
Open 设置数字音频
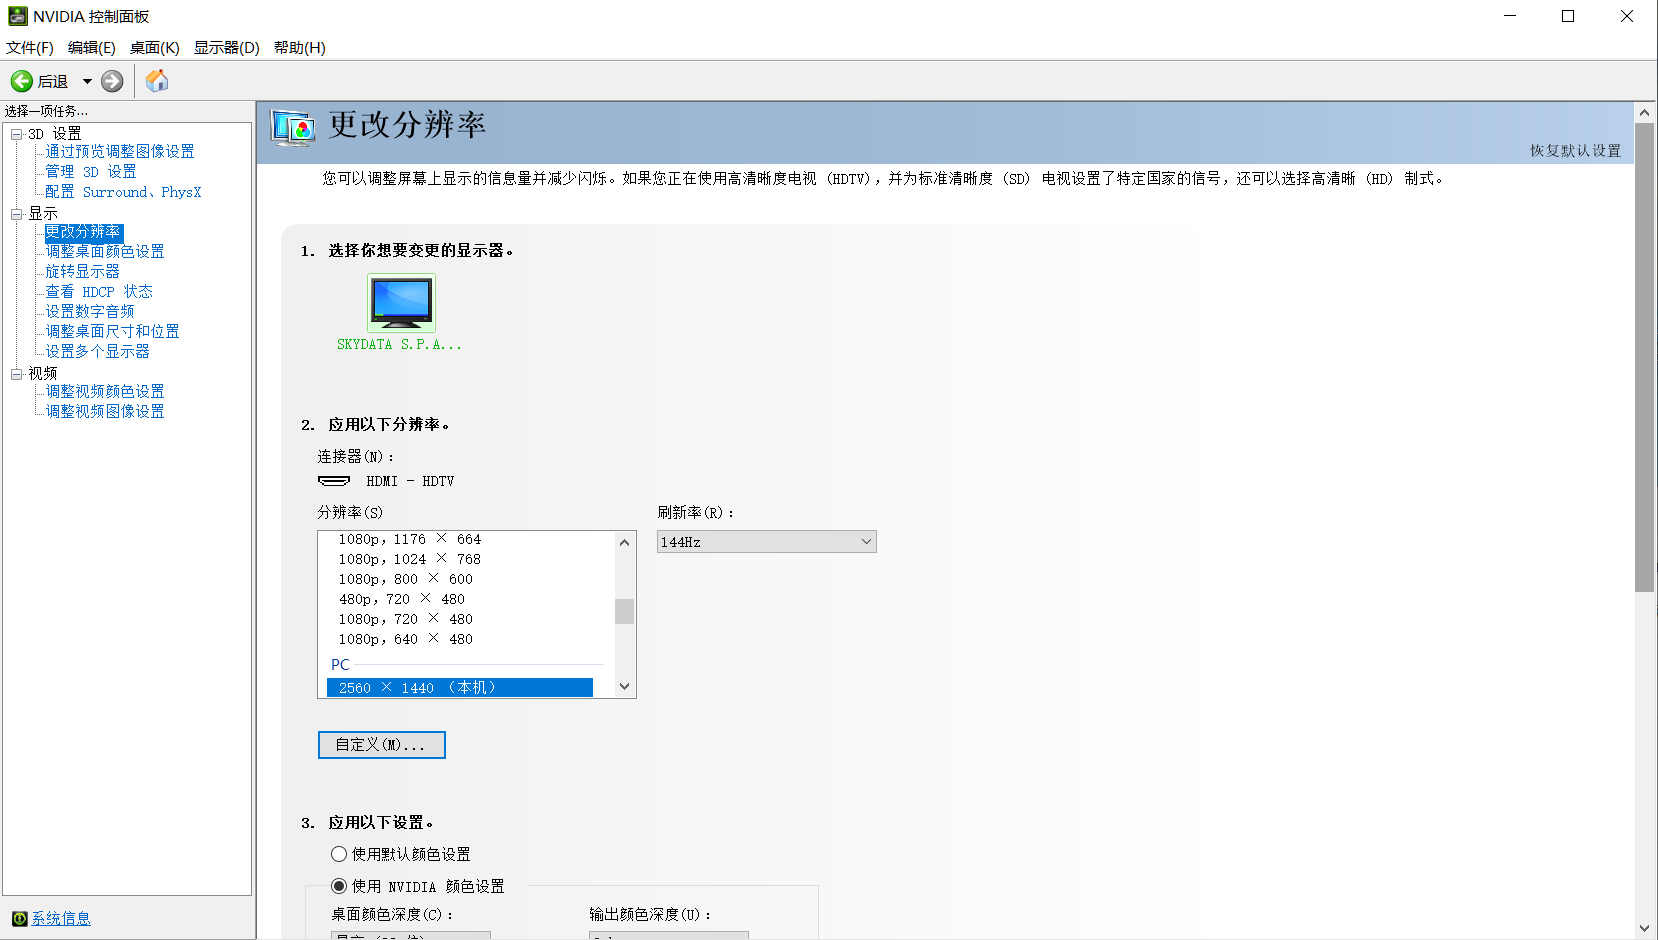pos(90,311)
